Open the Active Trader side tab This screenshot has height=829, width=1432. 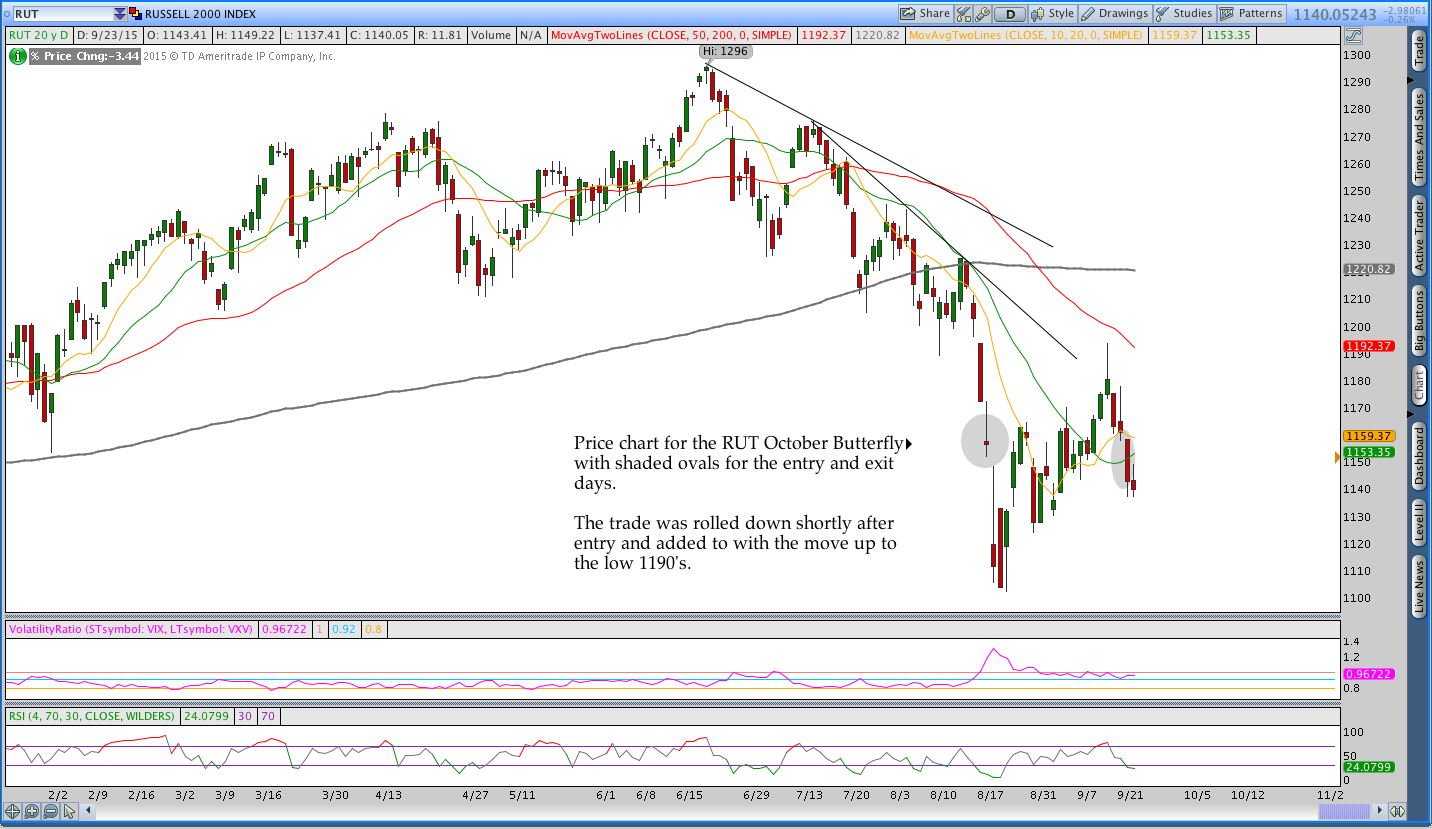click(1418, 236)
